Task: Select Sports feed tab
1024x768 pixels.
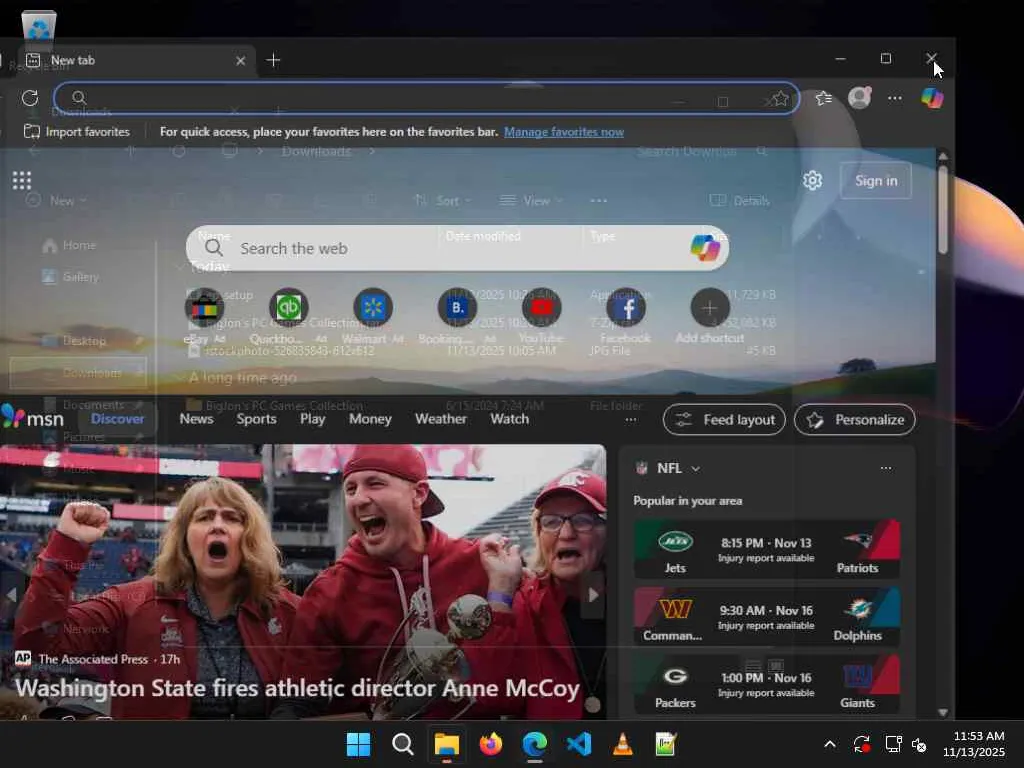Action: pos(256,419)
